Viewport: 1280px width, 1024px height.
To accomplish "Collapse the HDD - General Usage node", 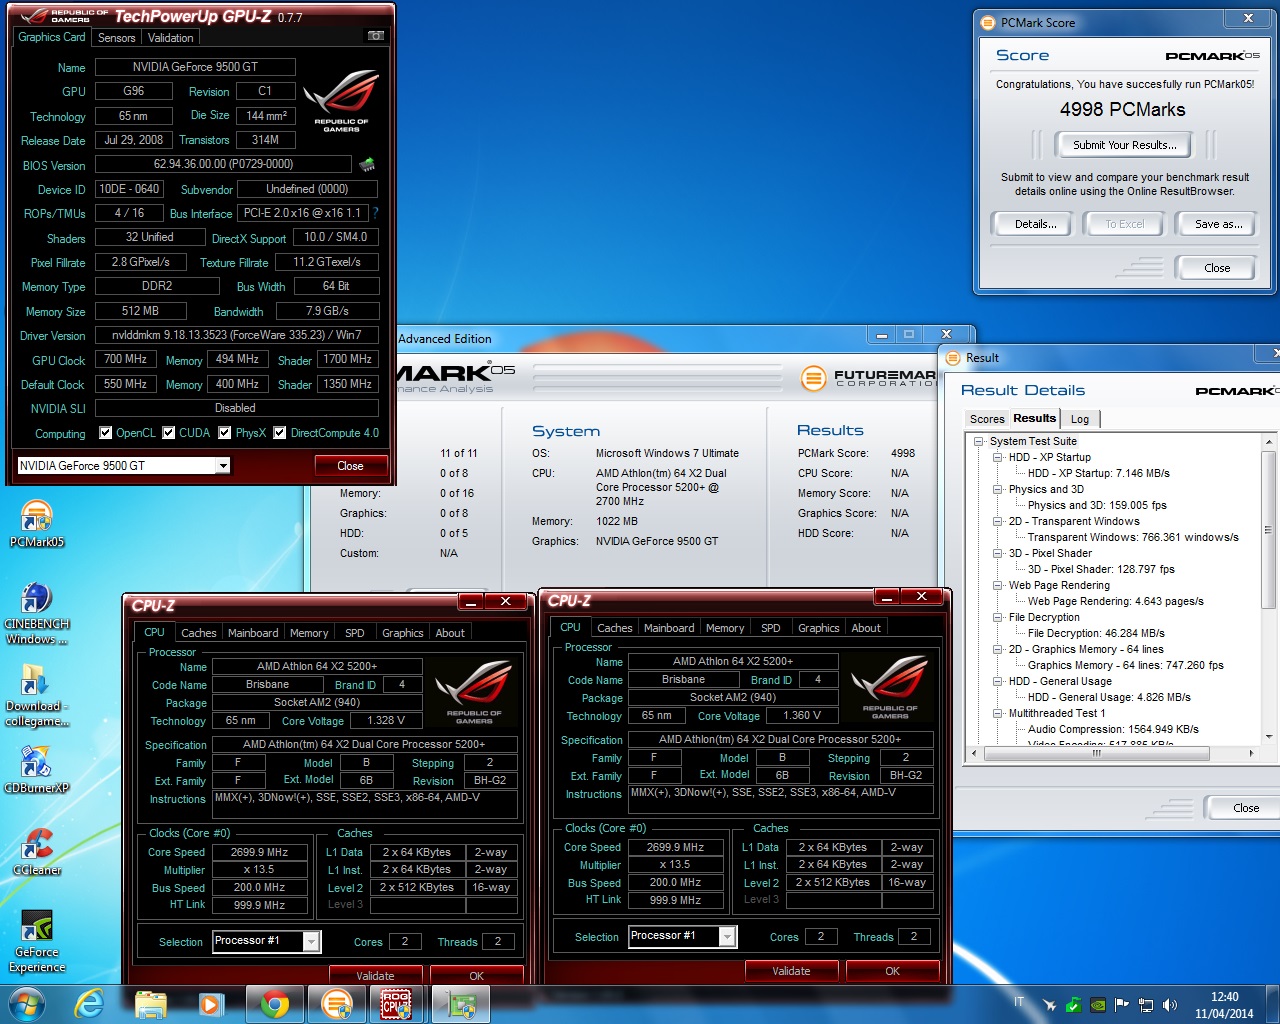I will [997, 681].
